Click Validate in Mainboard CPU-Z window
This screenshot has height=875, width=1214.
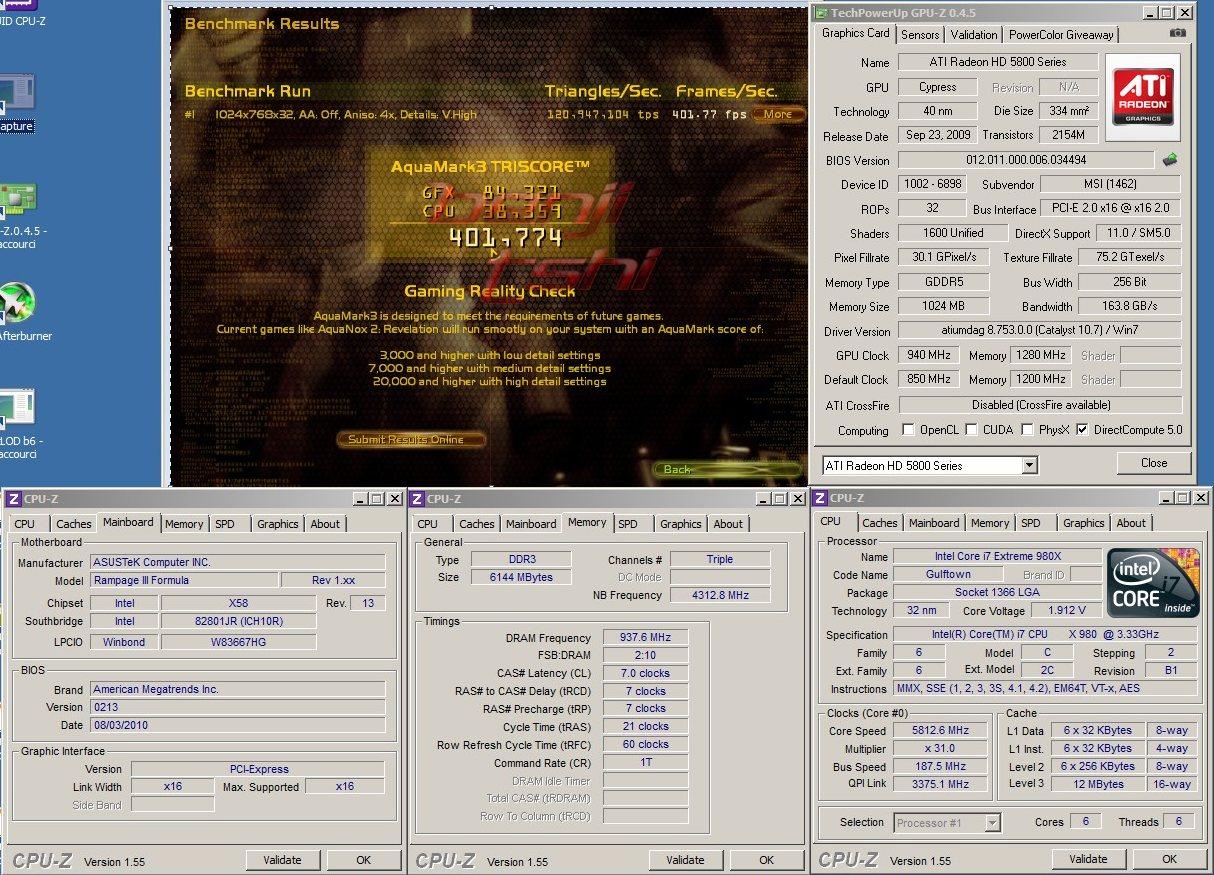[282, 859]
